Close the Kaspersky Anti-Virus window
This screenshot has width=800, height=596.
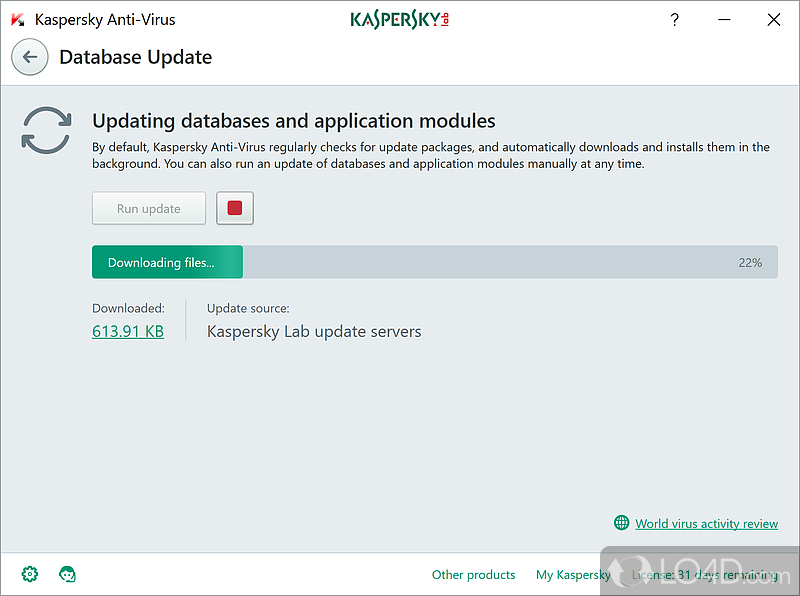pos(773,19)
